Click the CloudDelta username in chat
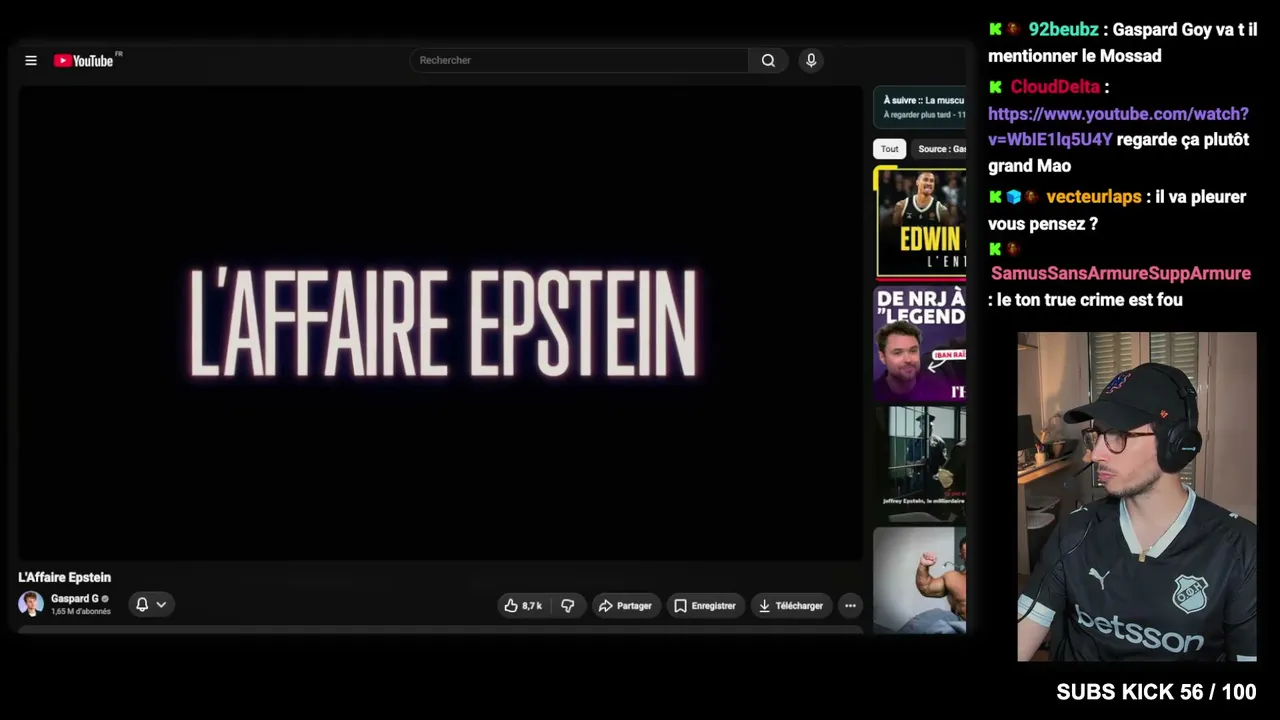The width and height of the screenshot is (1280, 720). coord(1055,87)
